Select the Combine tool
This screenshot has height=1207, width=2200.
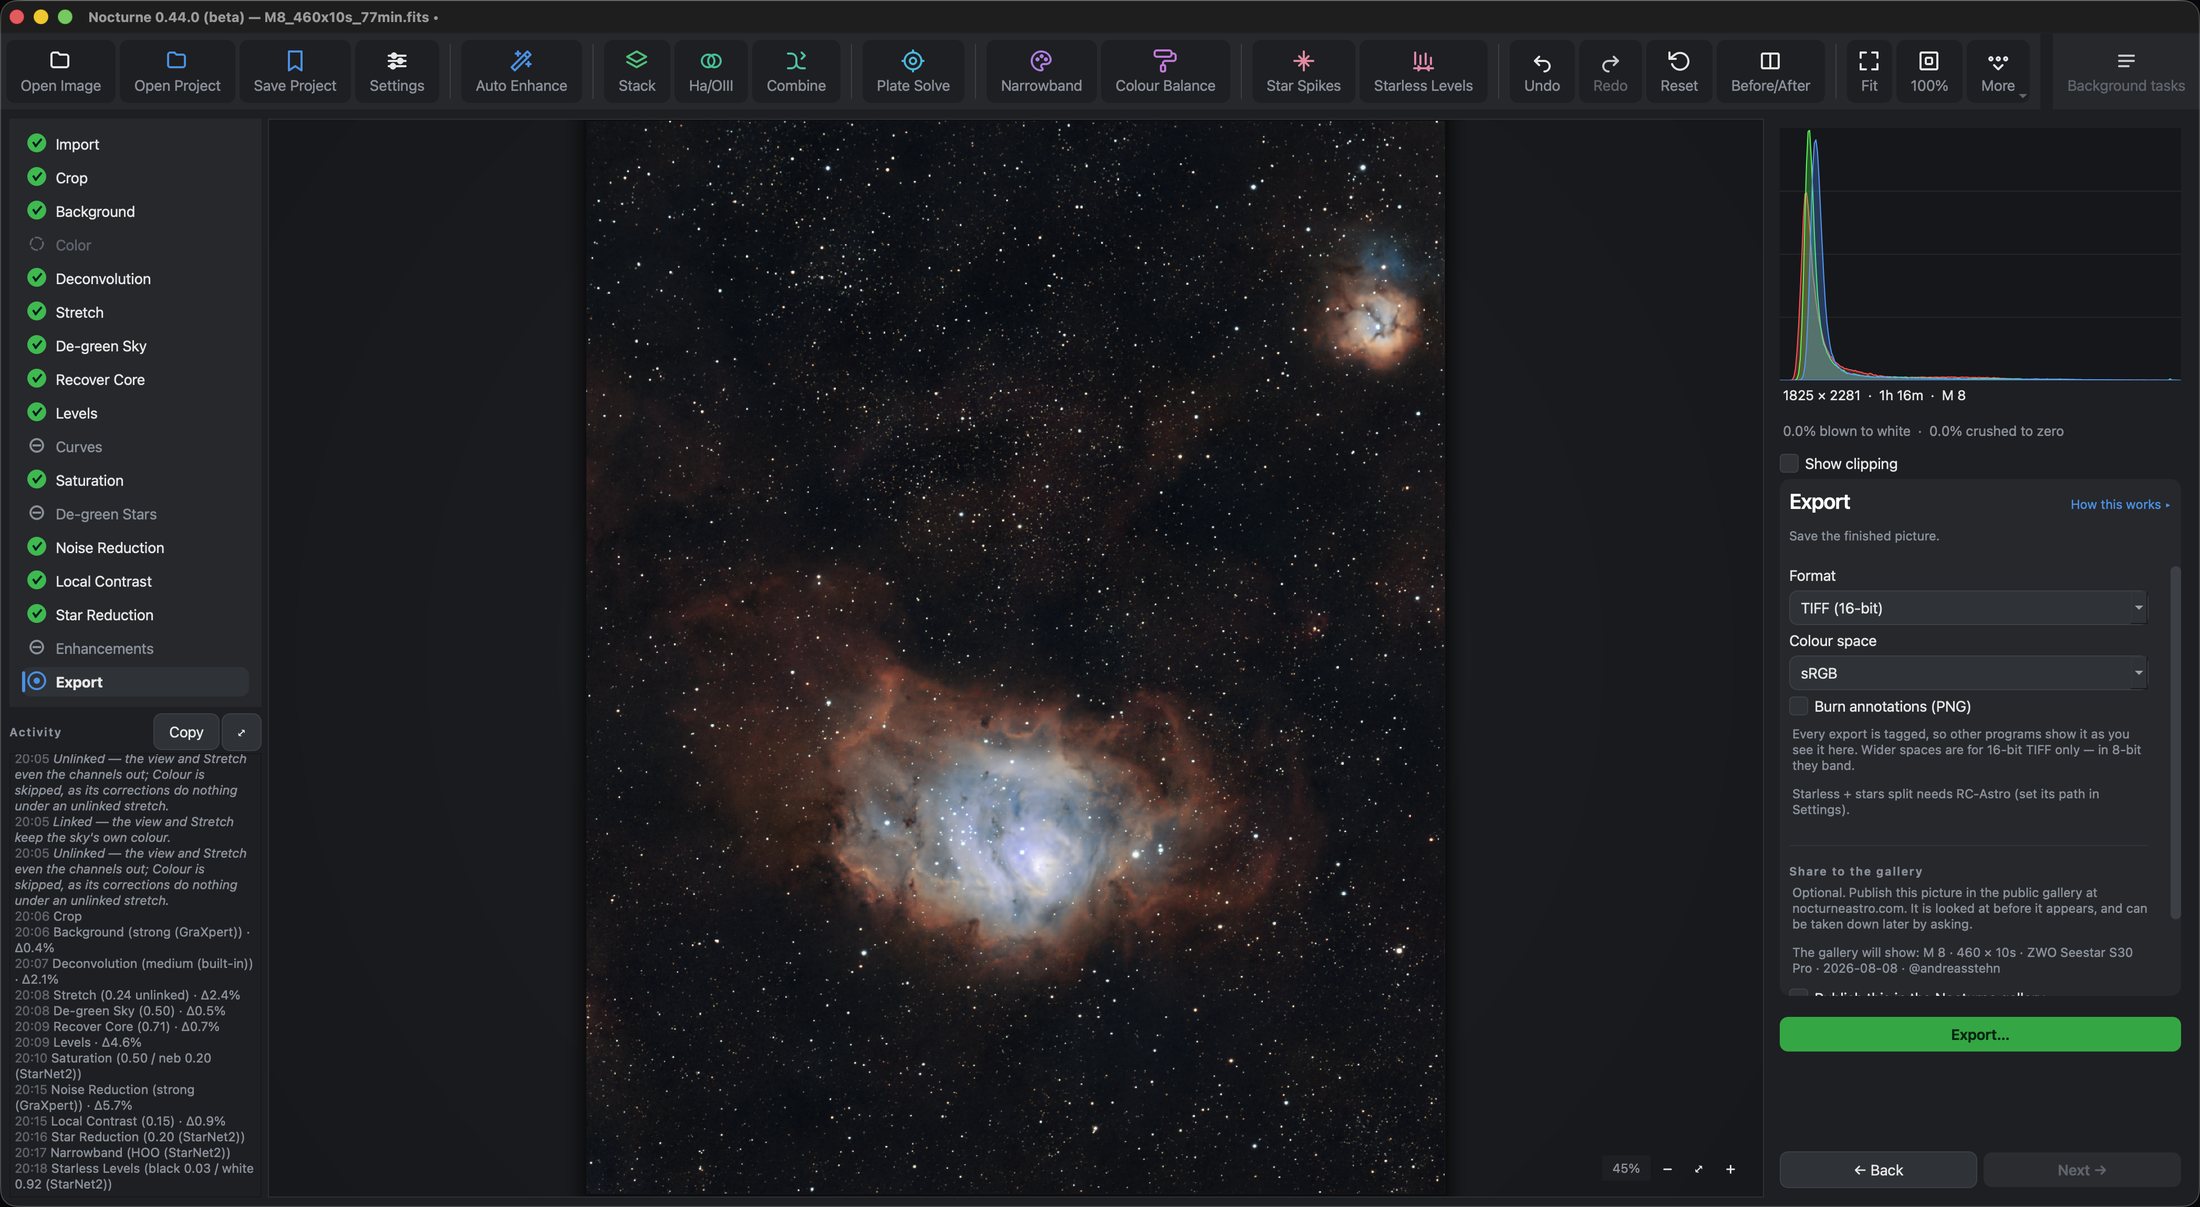pos(796,71)
